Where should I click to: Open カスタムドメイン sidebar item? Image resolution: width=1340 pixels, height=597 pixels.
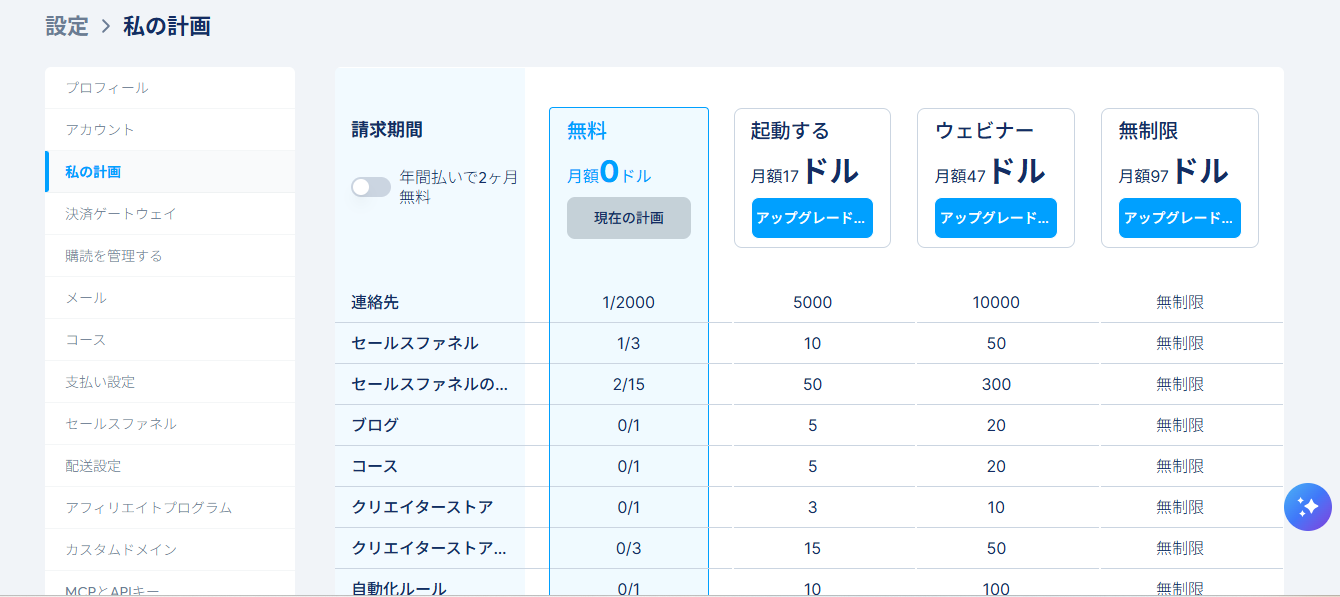click(x=170, y=550)
